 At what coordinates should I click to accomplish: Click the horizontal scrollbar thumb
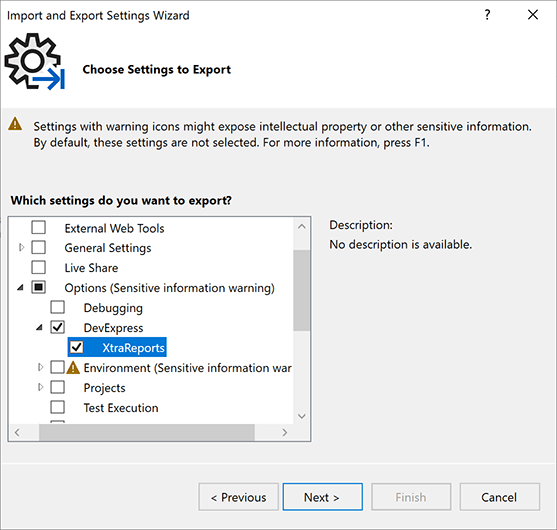tap(147, 432)
